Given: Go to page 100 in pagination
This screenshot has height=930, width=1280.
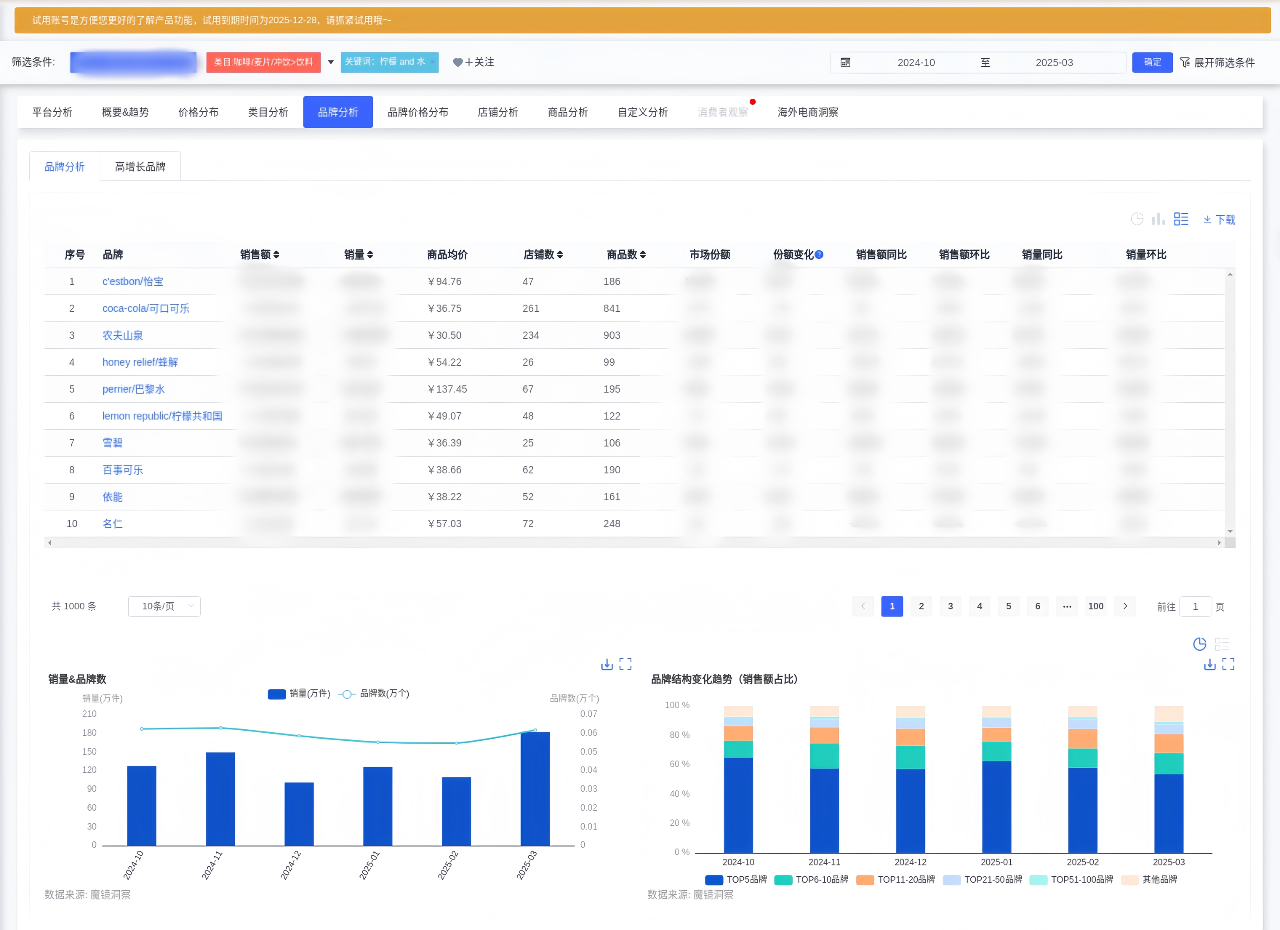Looking at the screenshot, I should [x=1096, y=606].
